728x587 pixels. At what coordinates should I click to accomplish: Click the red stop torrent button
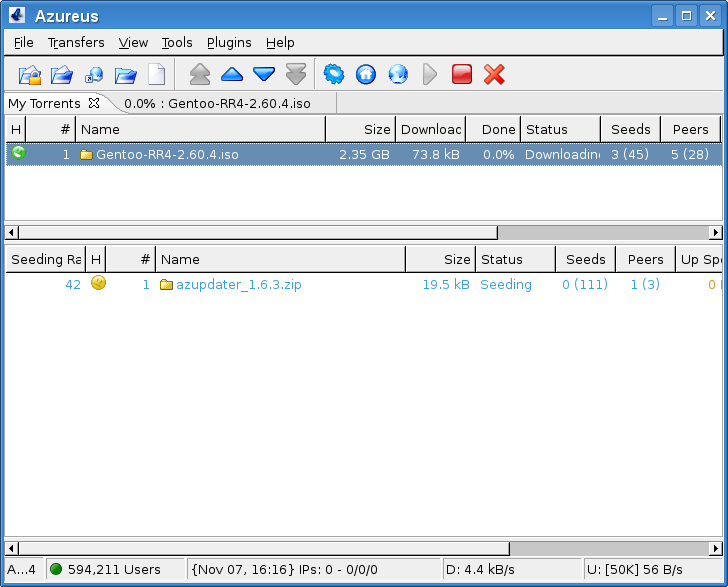(x=462, y=74)
